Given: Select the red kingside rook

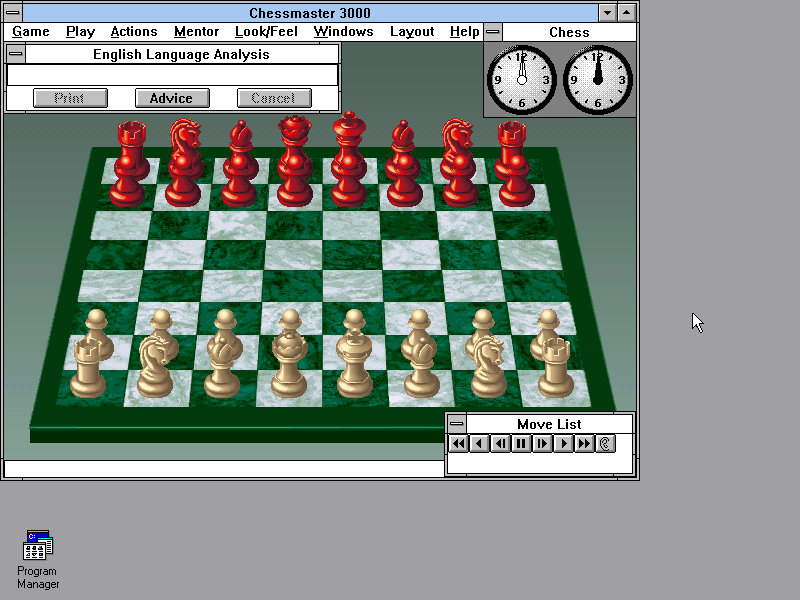Looking at the screenshot, I should click(x=512, y=140).
